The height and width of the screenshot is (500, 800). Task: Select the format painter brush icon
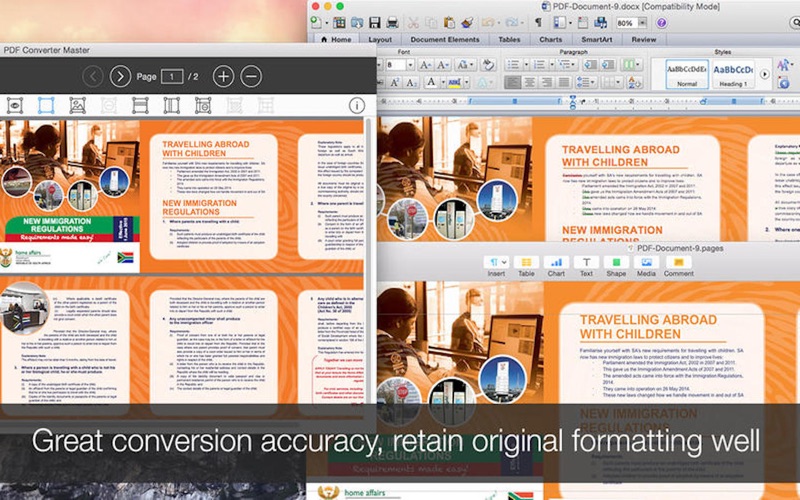[467, 22]
